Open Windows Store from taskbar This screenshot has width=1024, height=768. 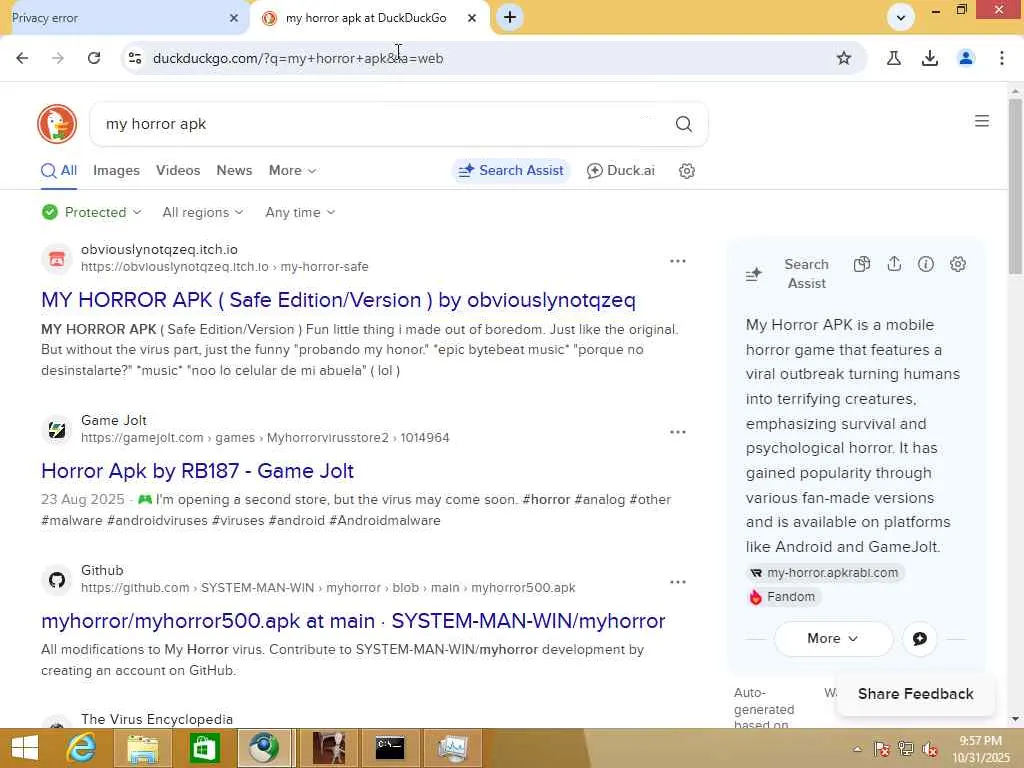[204, 748]
